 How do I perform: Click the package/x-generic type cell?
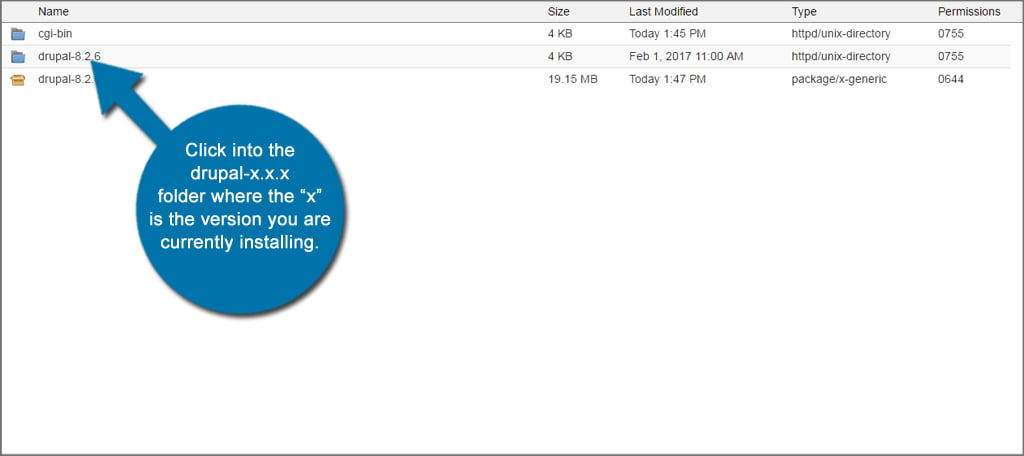click(x=839, y=80)
